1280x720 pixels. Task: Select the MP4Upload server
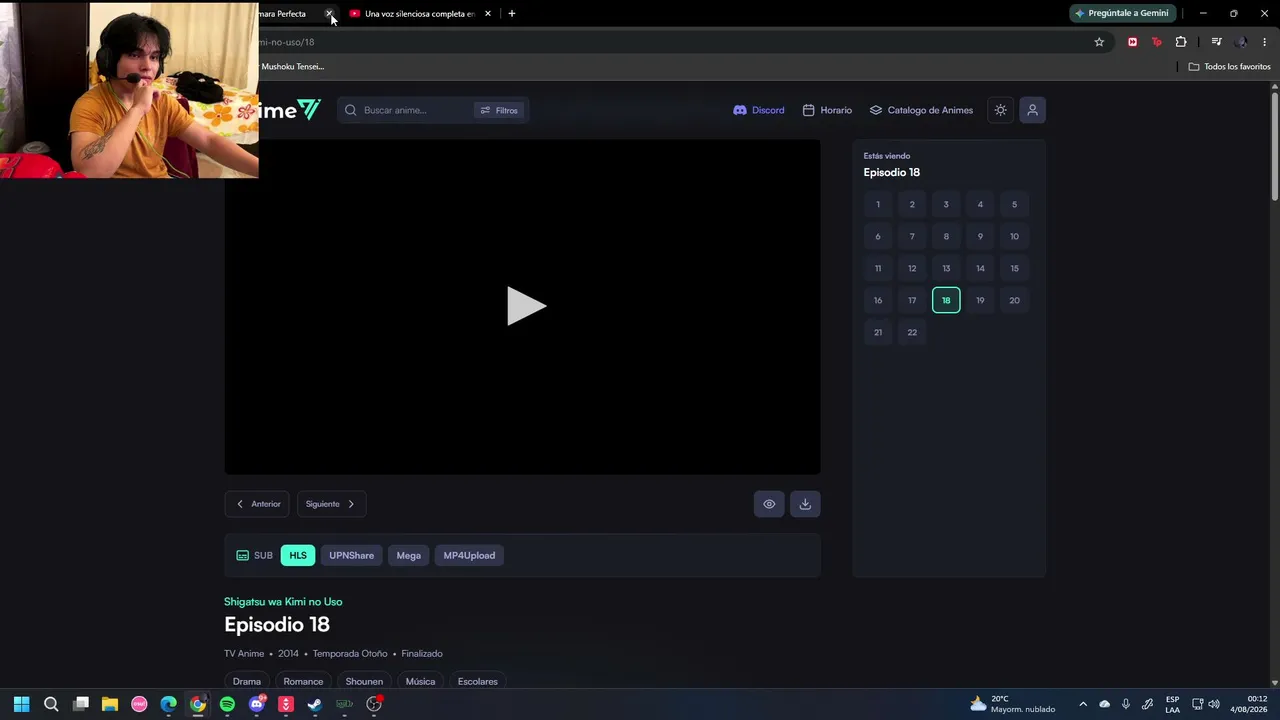(x=469, y=555)
